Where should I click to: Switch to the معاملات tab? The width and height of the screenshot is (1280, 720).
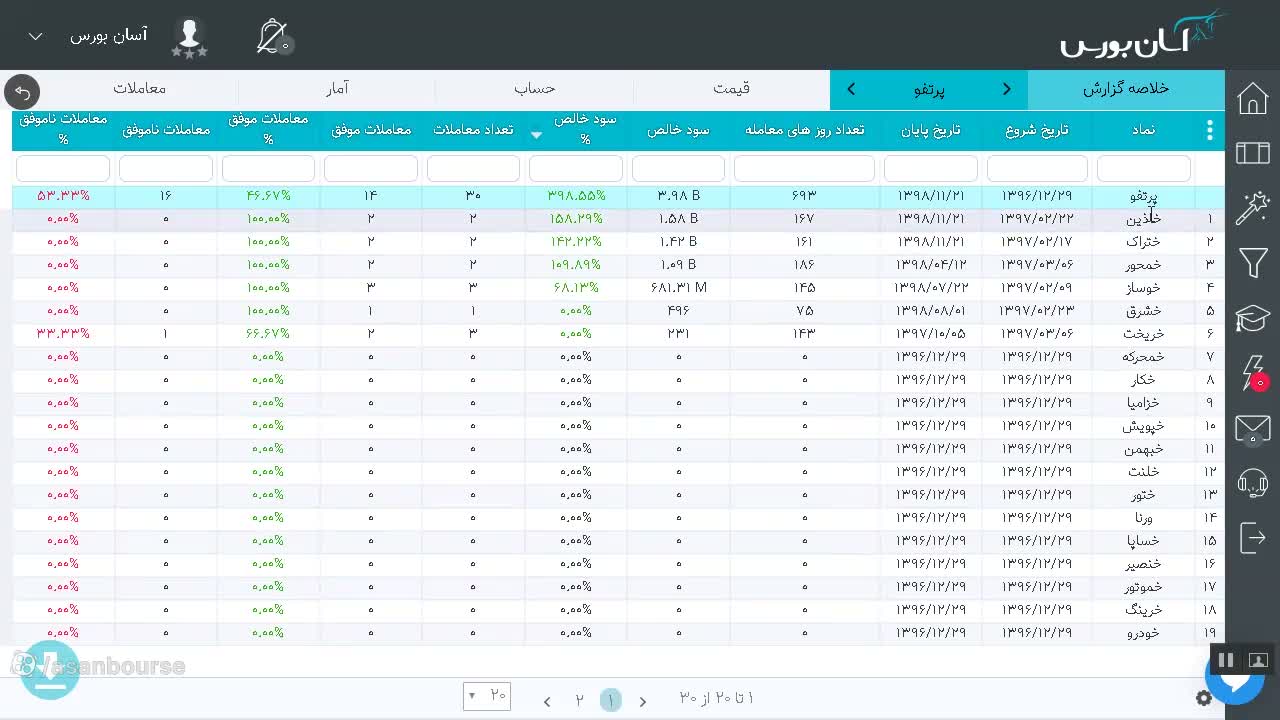tap(139, 88)
